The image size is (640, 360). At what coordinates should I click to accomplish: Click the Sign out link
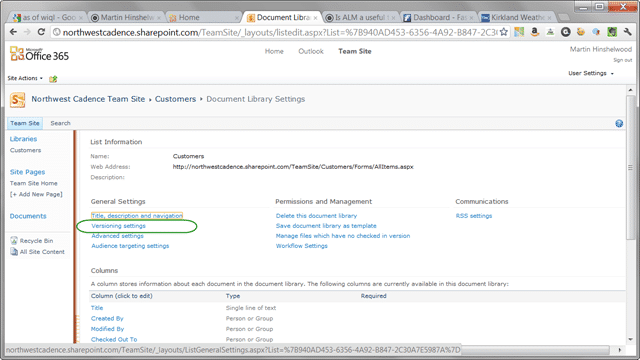[x=622, y=60]
